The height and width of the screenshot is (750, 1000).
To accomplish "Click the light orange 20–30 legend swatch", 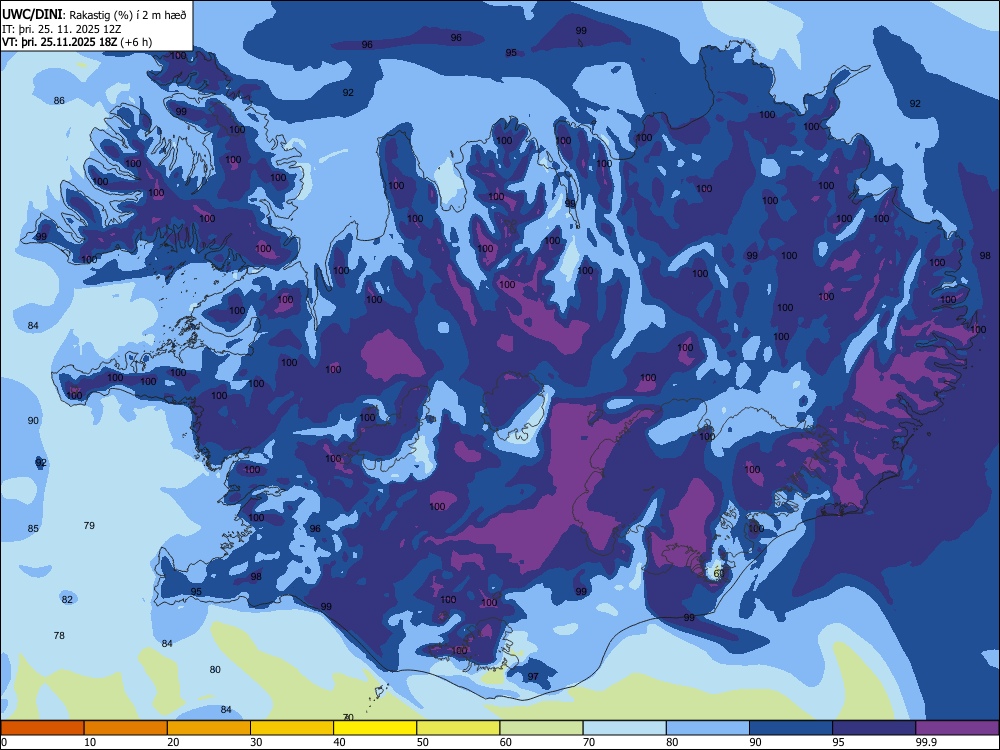I will [209, 728].
